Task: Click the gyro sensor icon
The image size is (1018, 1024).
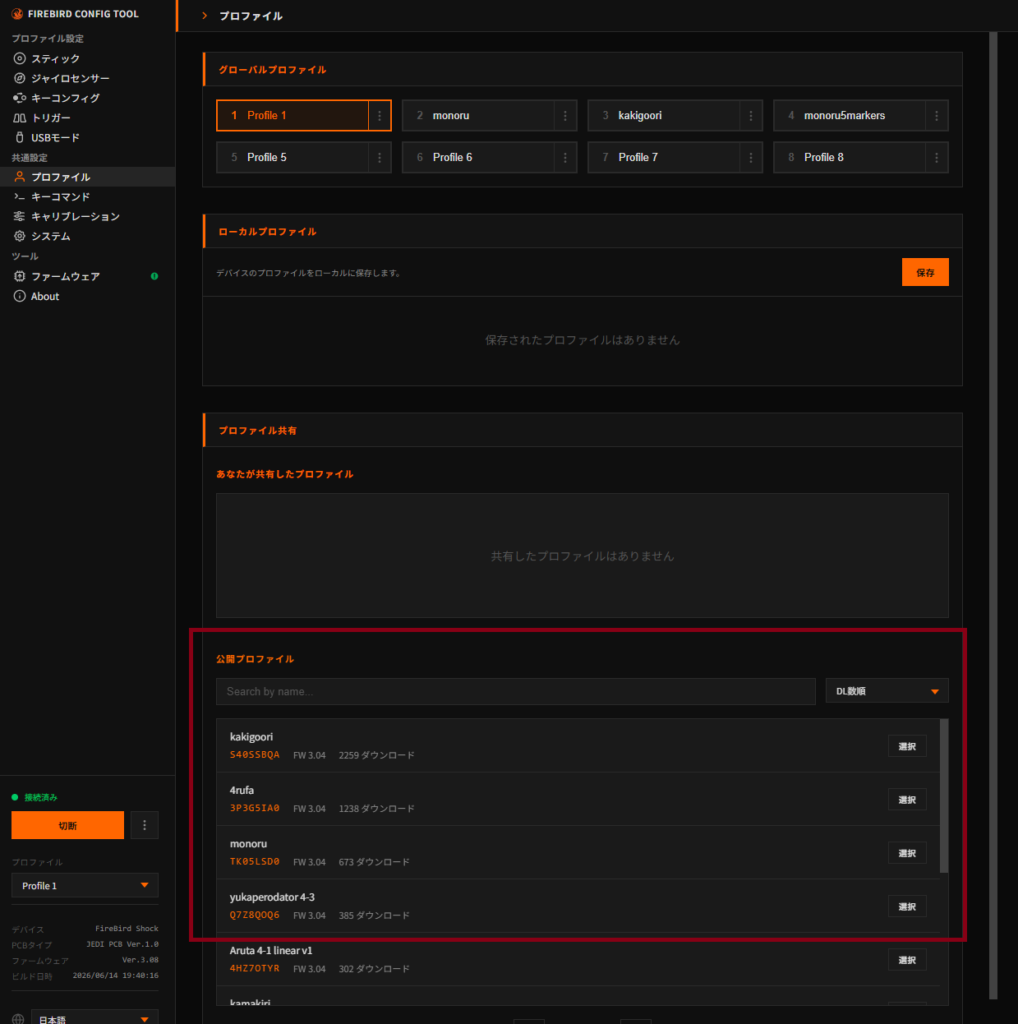Action: [20, 78]
